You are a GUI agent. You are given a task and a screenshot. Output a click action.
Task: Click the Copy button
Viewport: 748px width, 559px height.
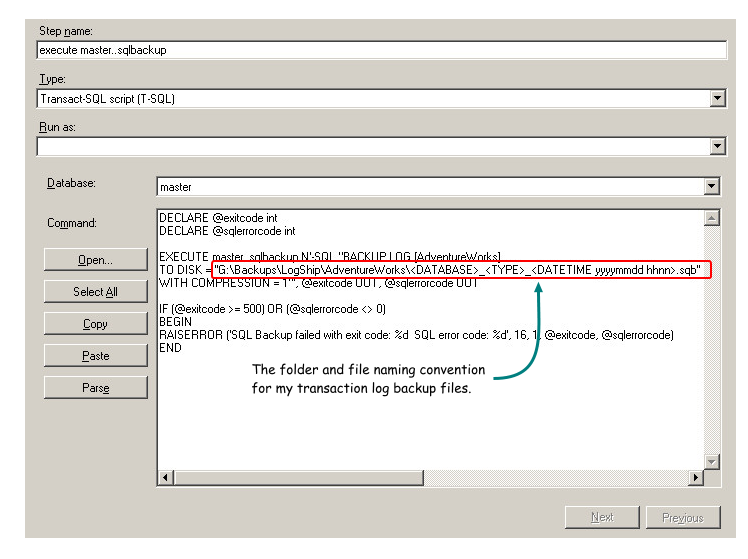[x=95, y=324]
